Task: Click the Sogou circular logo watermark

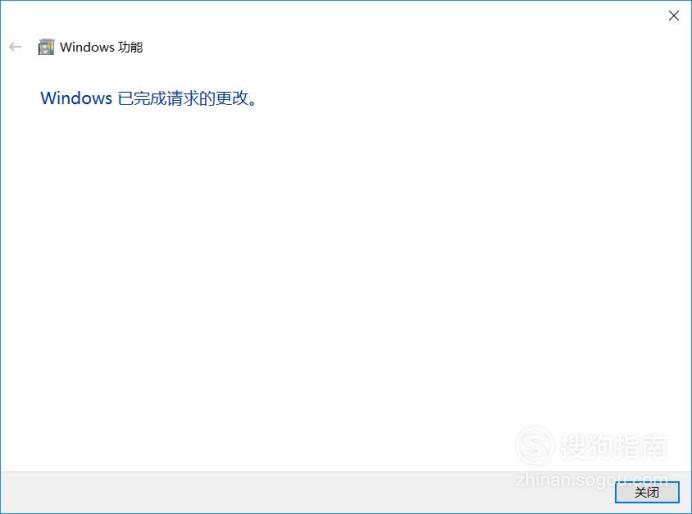Action: (x=535, y=445)
